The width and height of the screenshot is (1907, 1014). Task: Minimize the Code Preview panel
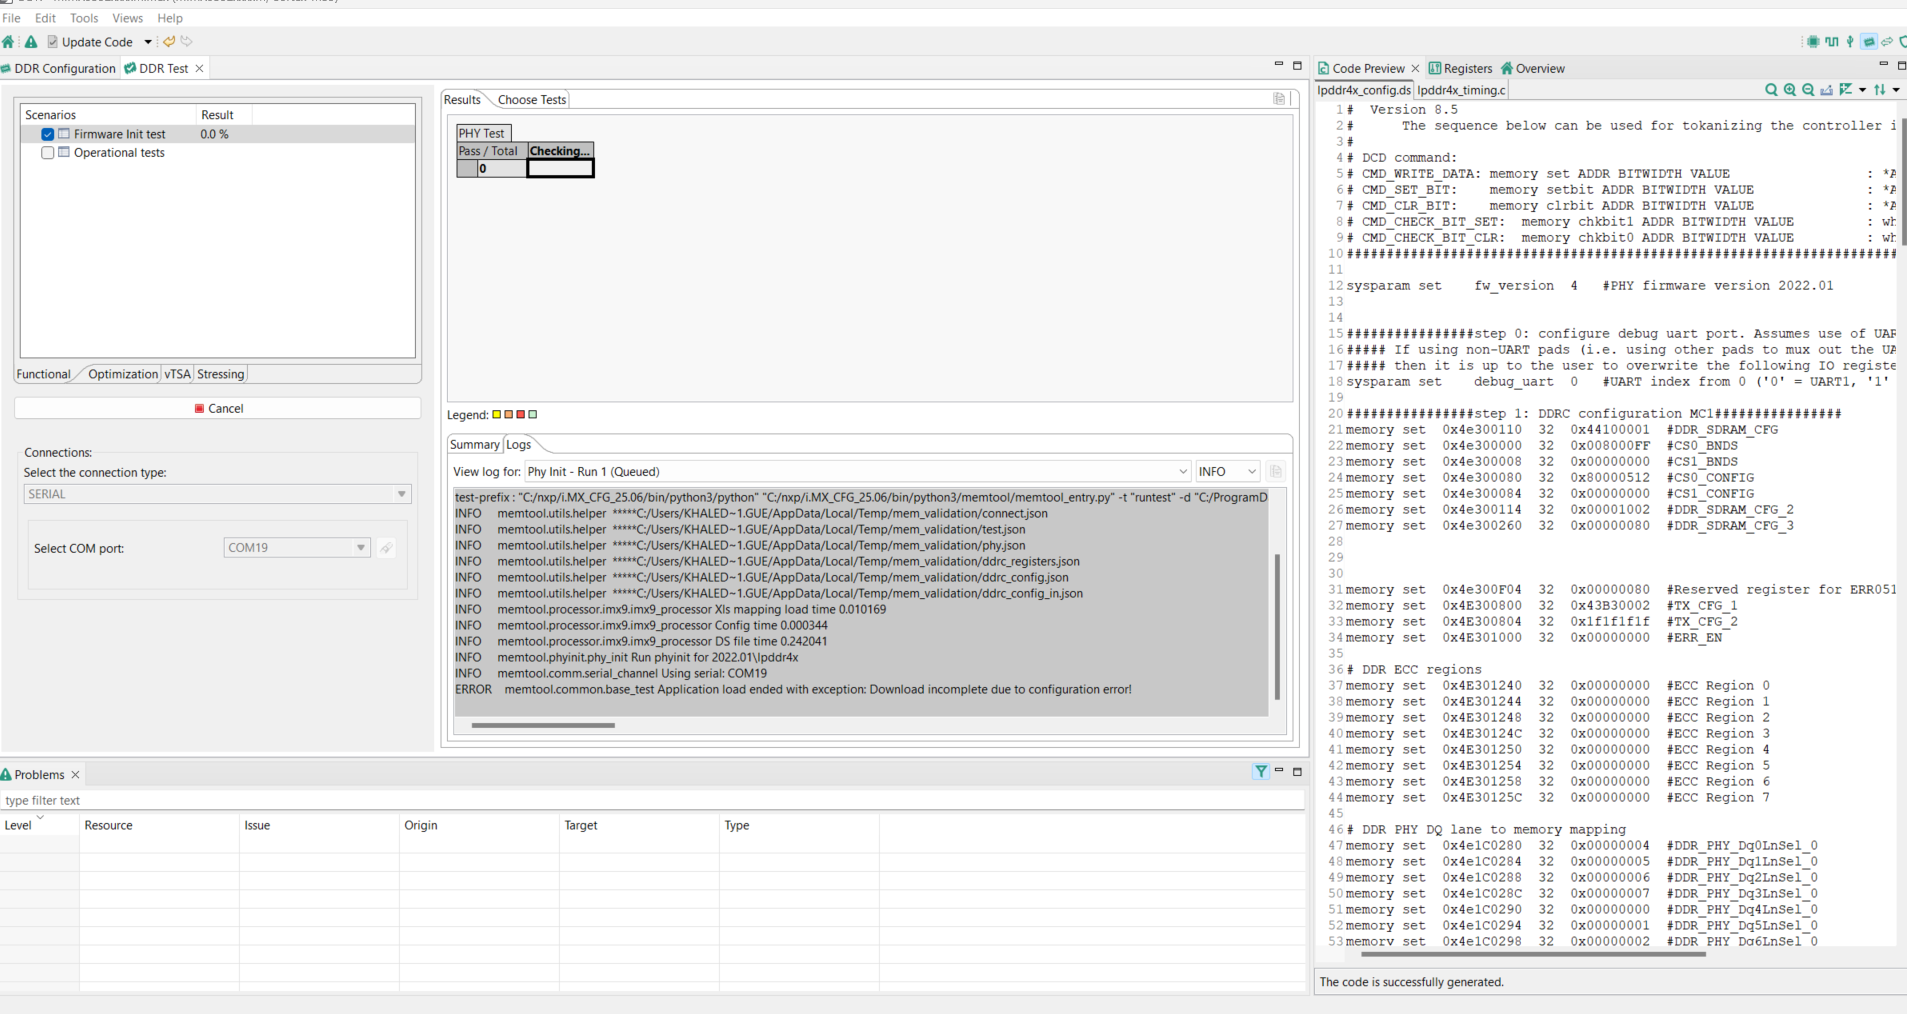click(1883, 64)
